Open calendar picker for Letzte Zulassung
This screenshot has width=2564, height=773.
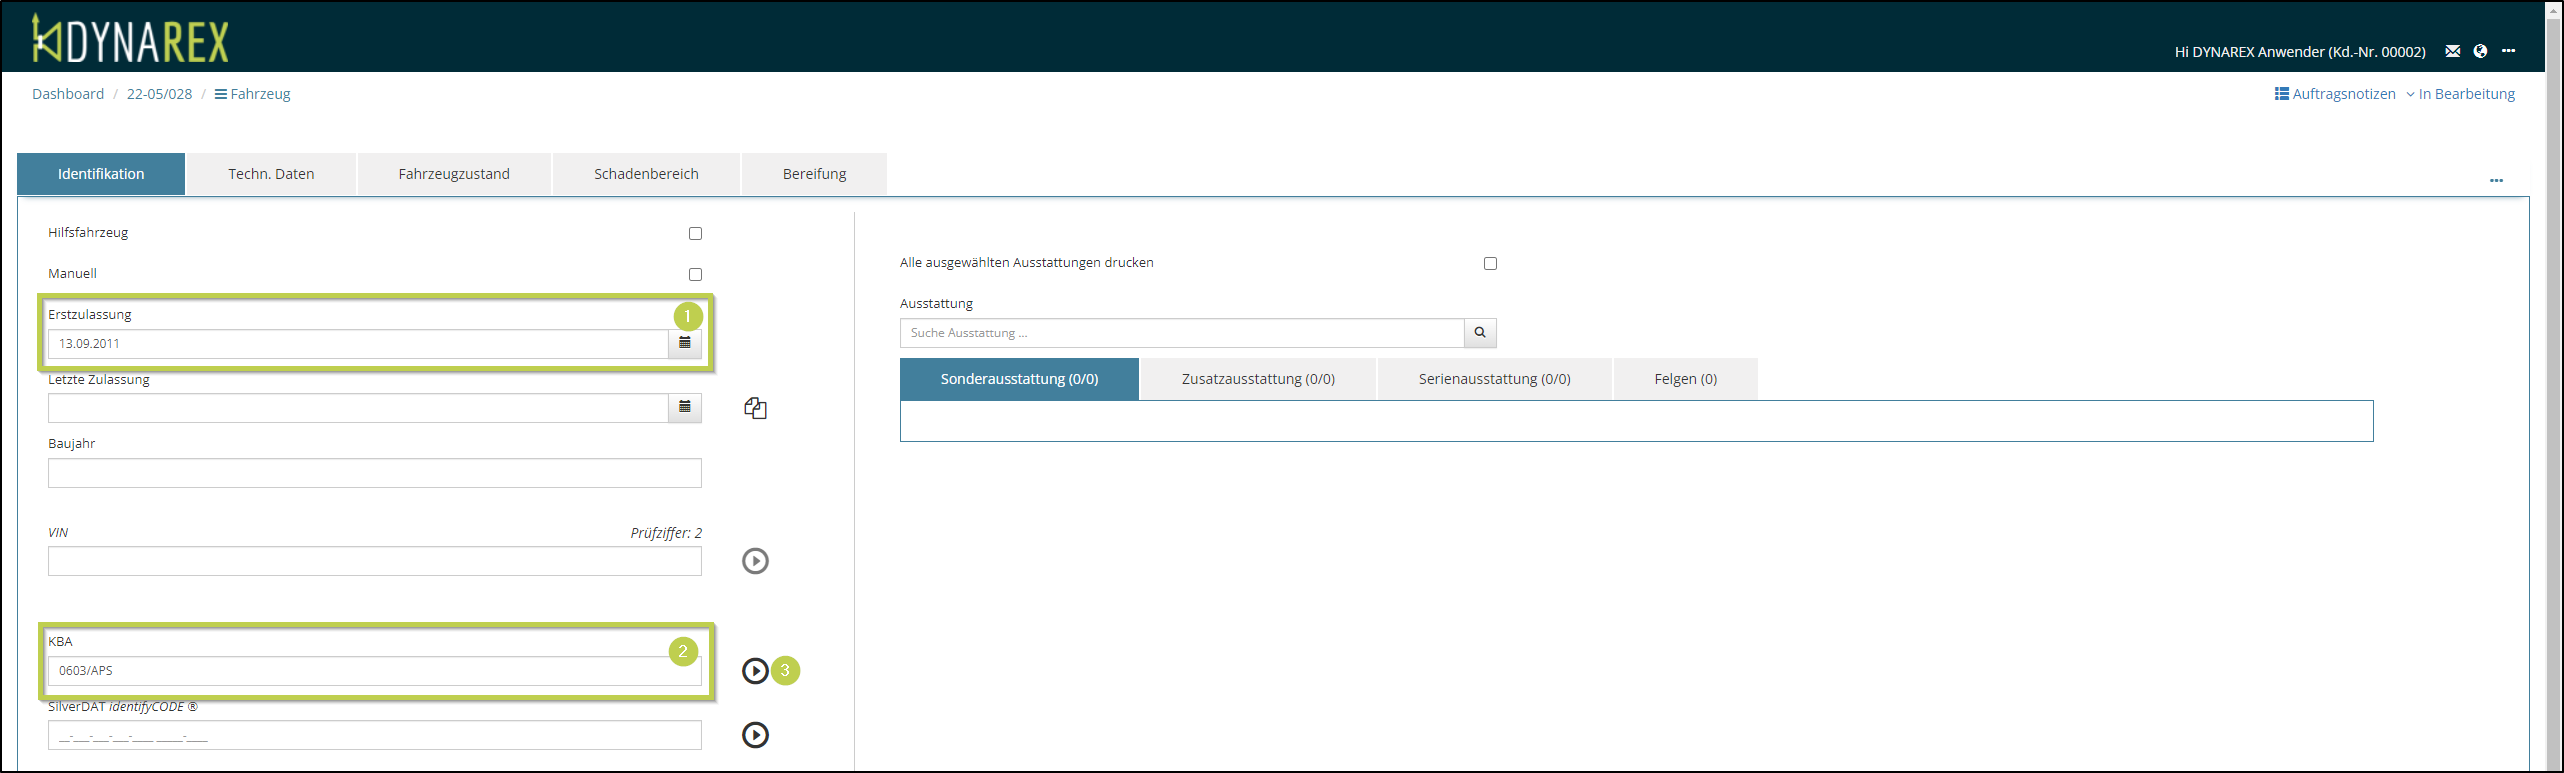point(685,408)
